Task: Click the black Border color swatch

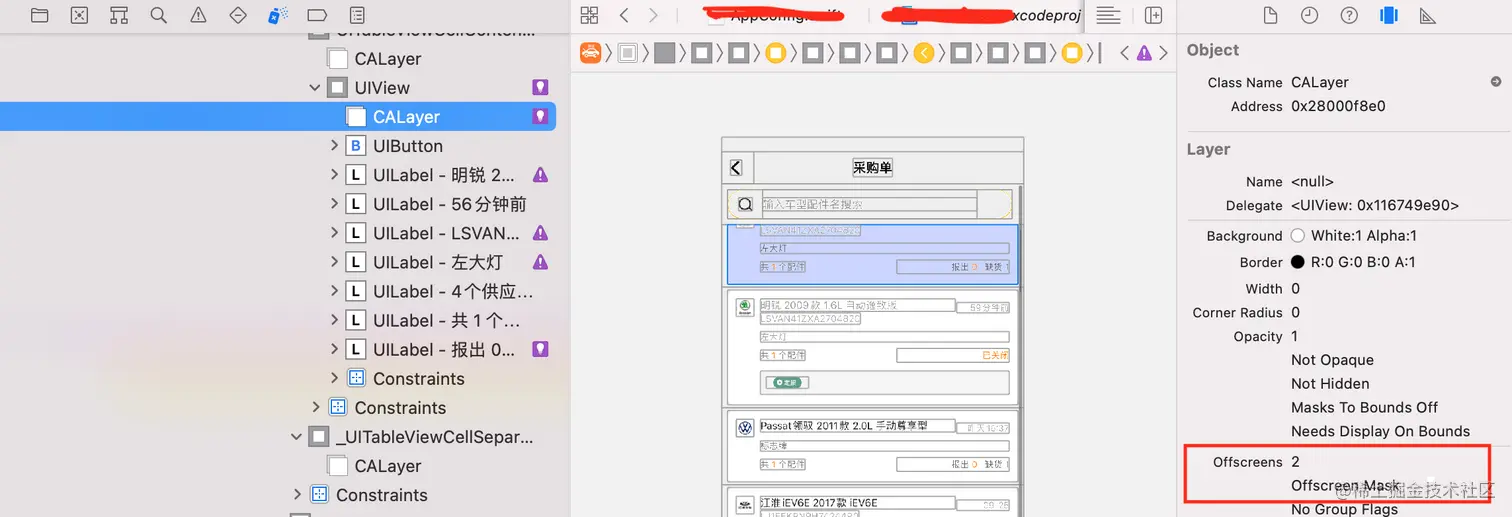Action: click(1298, 262)
